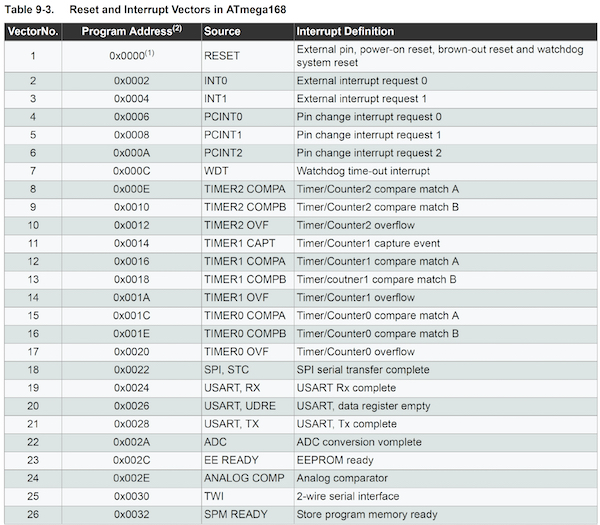This screenshot has height=525, width=600.
Task: Select 'ADC conversion vomplete' text
Action: click(x=359, y=442)
